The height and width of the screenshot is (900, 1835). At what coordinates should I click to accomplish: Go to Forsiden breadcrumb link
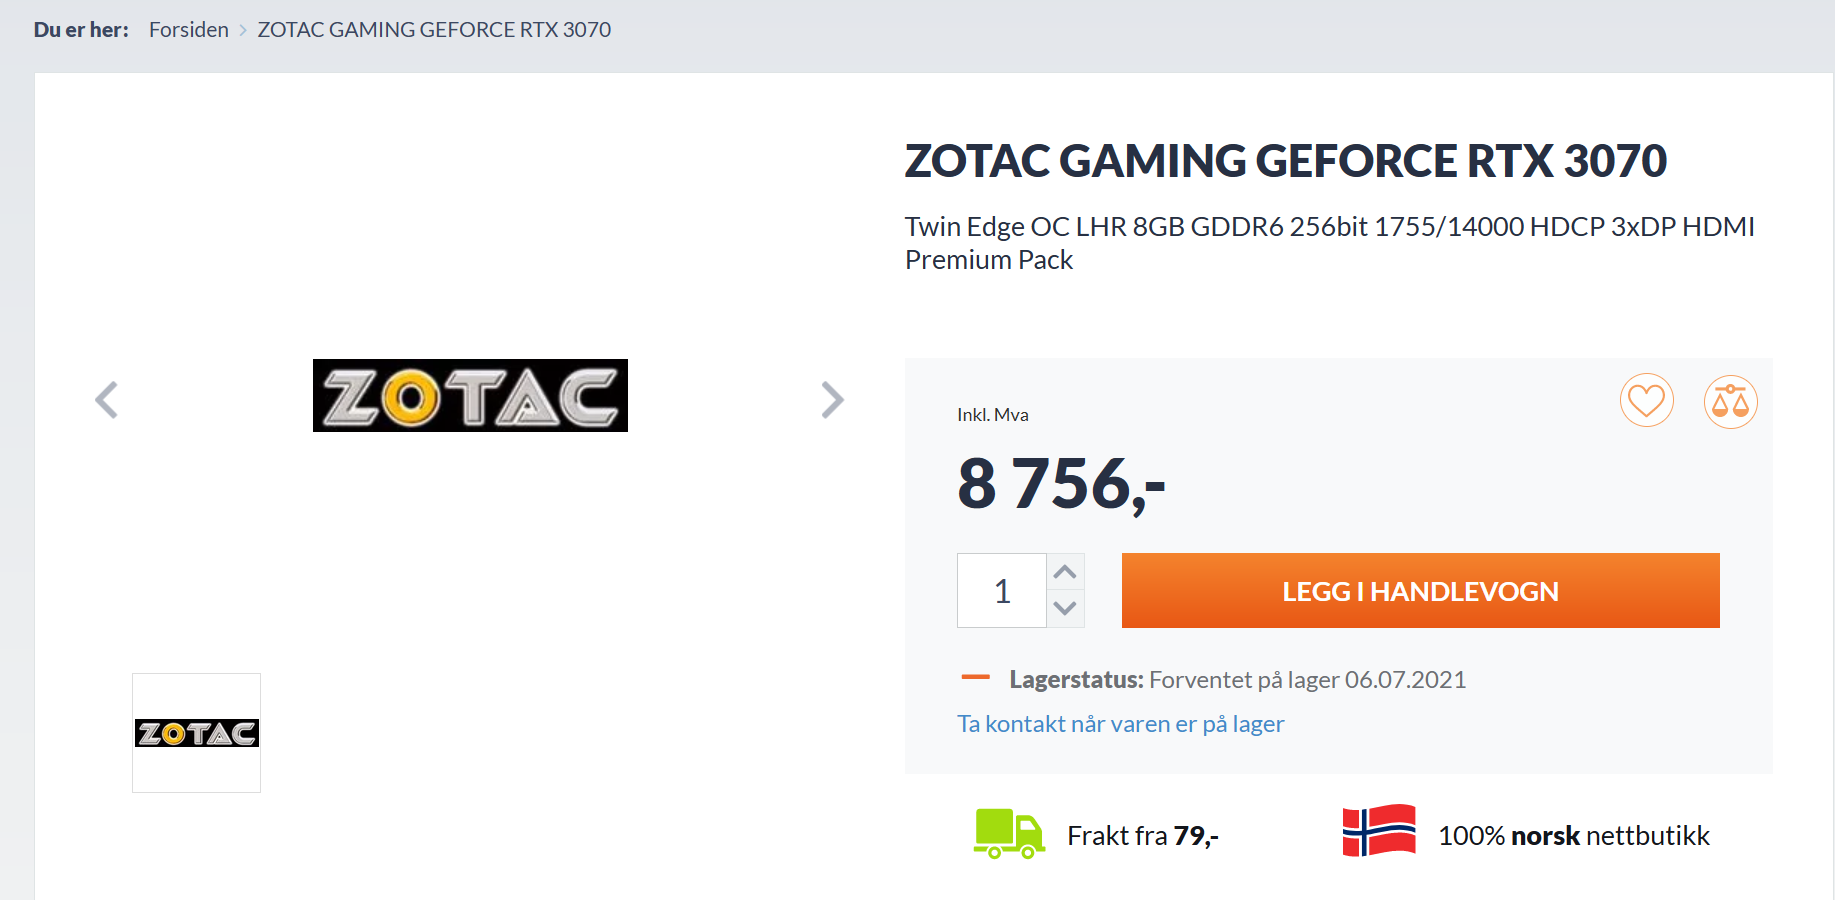click(x=189, y=30)
